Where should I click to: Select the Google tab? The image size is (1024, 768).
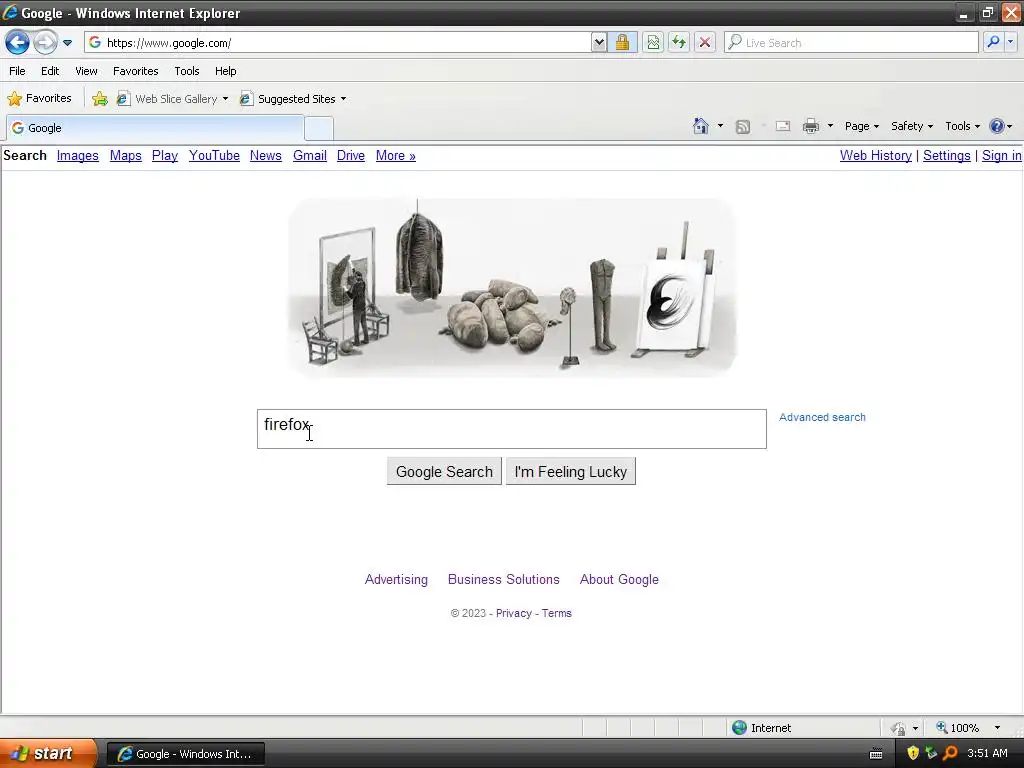155,128
